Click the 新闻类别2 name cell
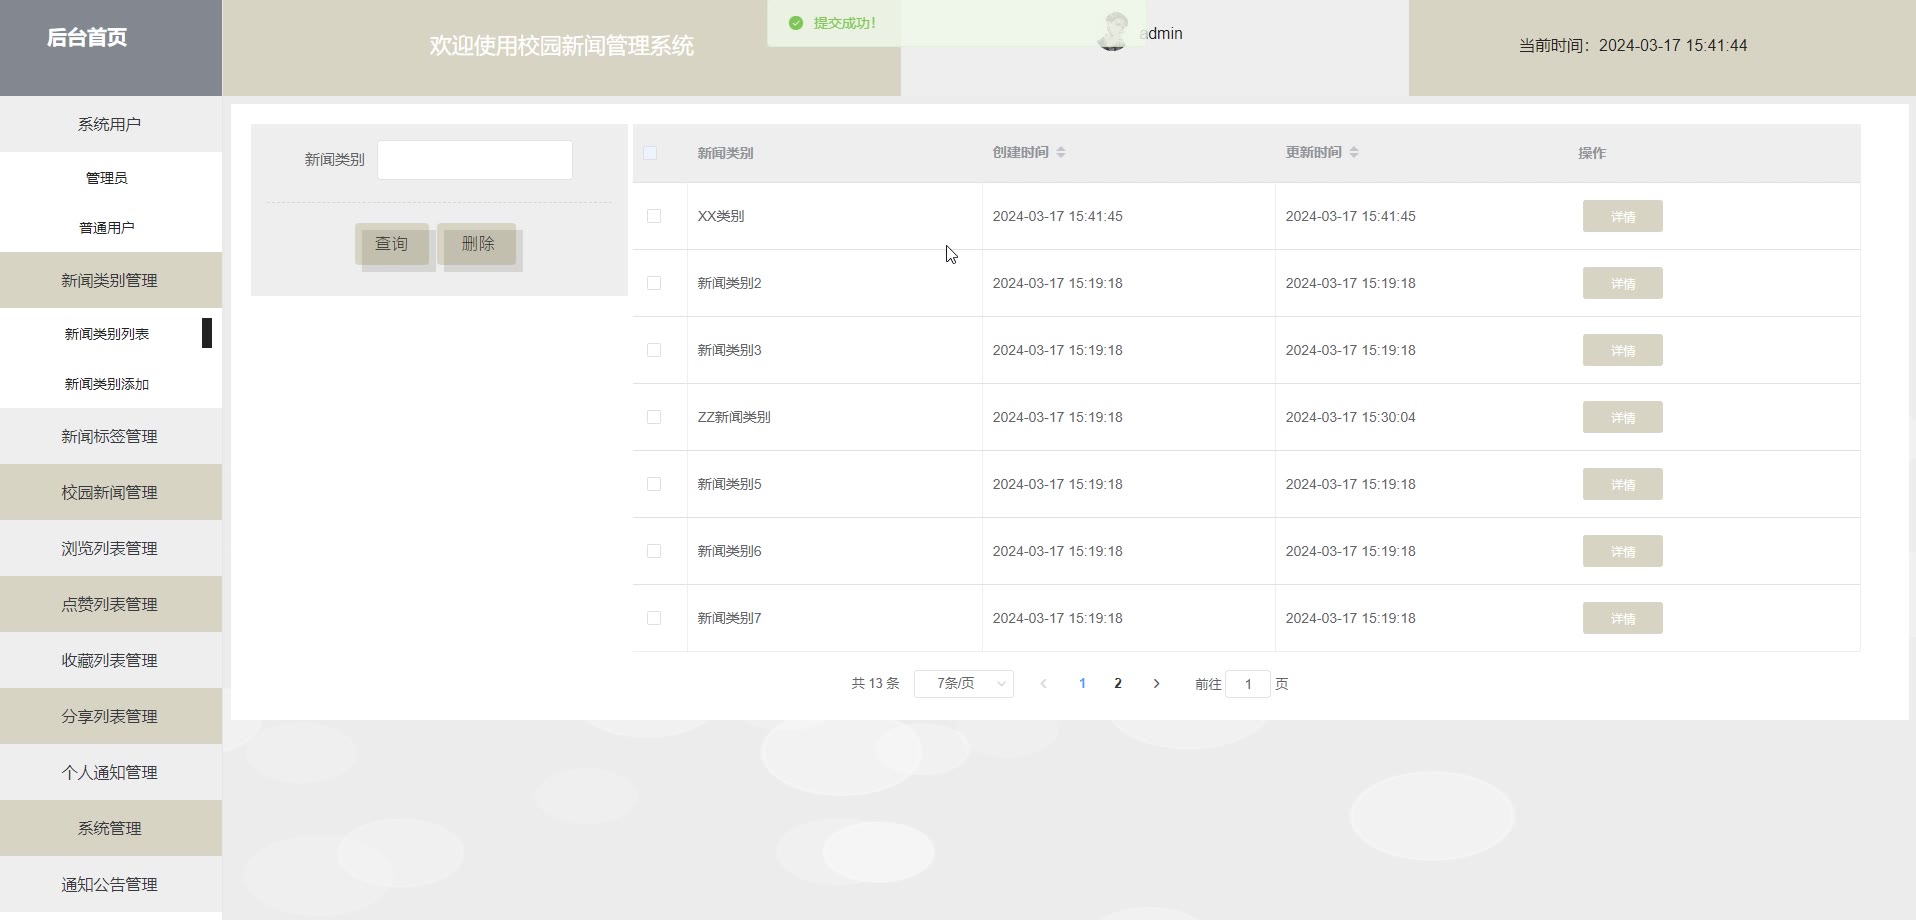This screenshot has width=1916, height=920. [x=729, y=283]
